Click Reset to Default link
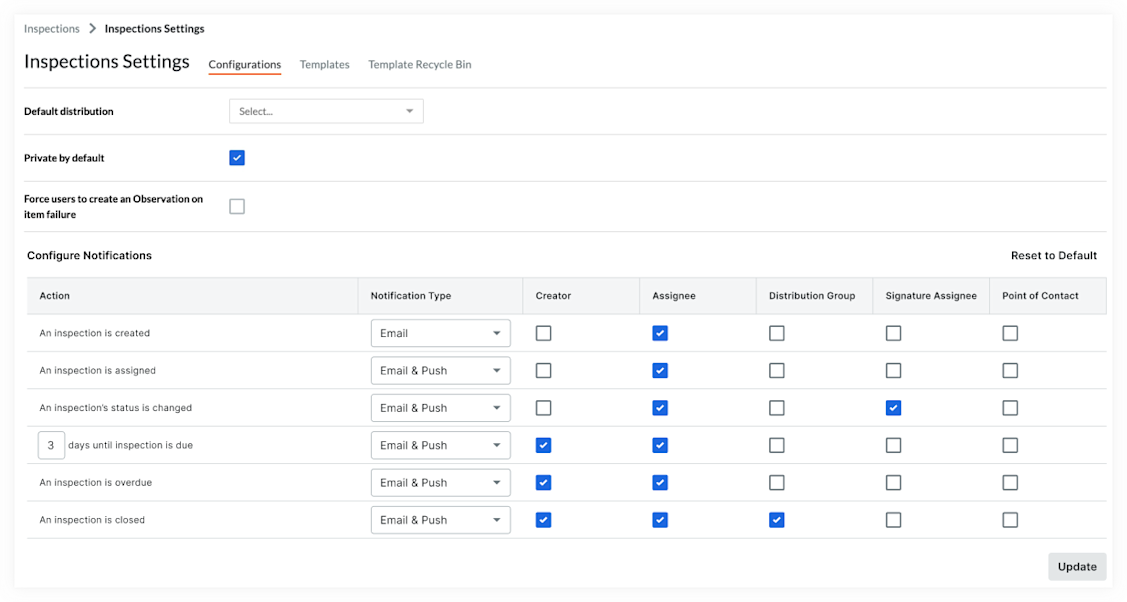This screenshot has height=602, width=1127. [1054, 256]
